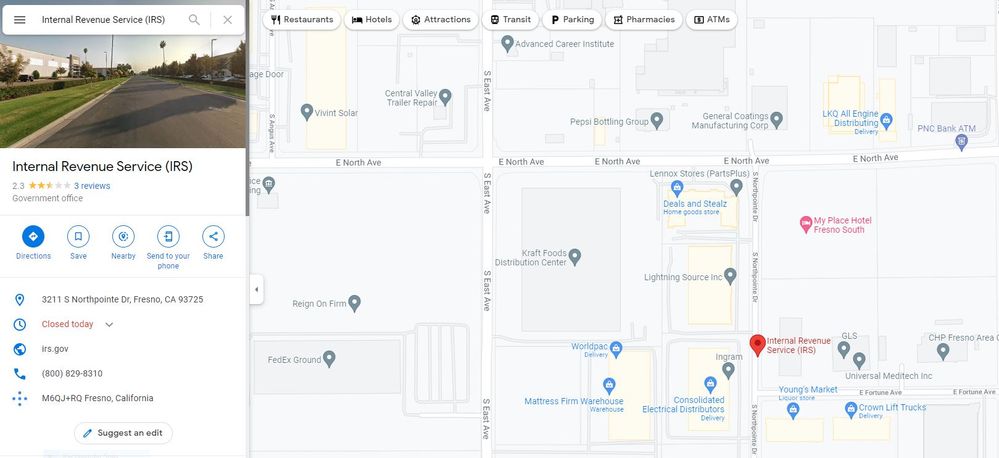
Task: Click the Advanced Career Institute map marker
Action: [507, 43]
